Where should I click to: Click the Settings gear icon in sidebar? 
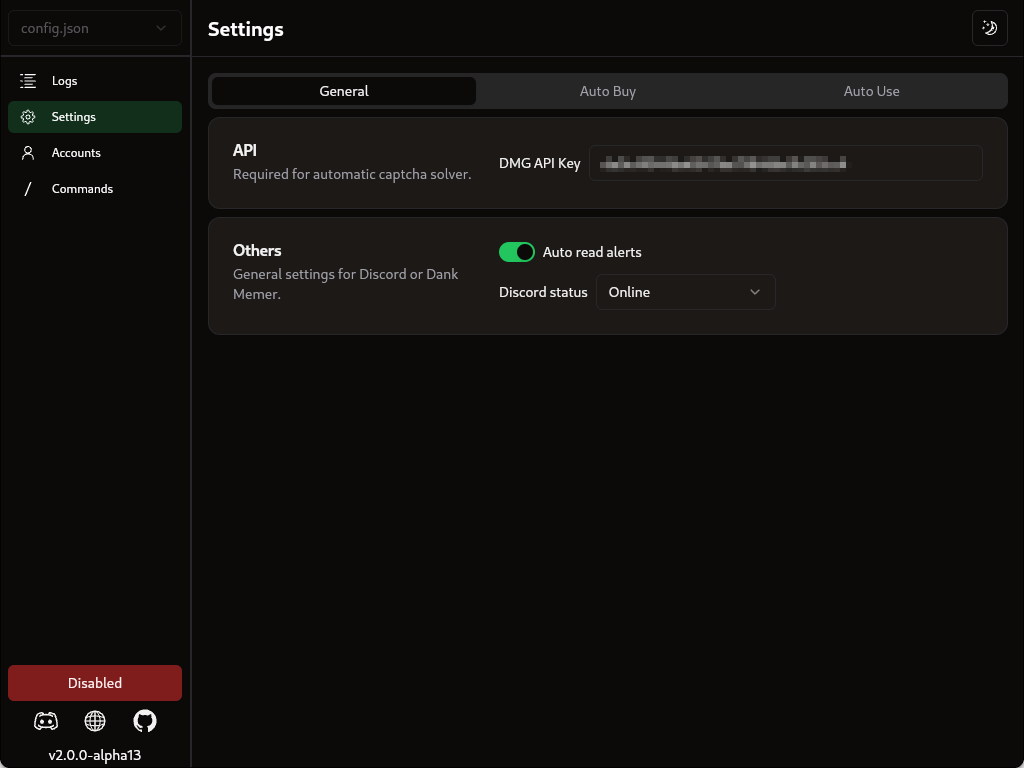pos(27,117)
